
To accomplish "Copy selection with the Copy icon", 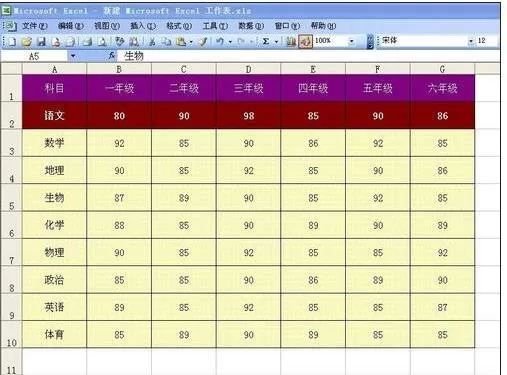I will [x=166, y=41].
